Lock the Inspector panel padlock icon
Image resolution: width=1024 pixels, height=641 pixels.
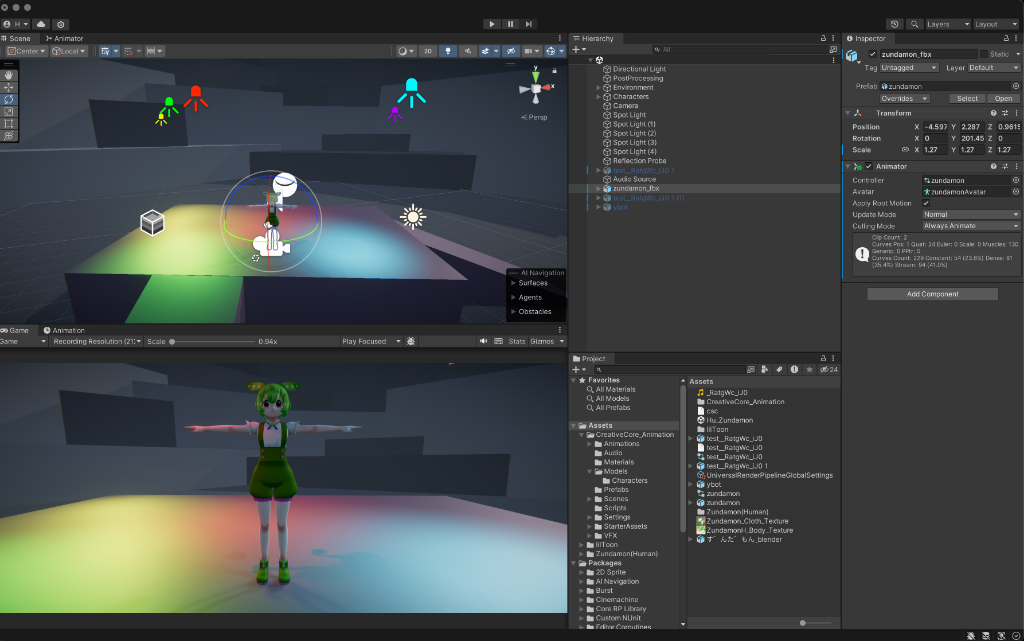1006,39
